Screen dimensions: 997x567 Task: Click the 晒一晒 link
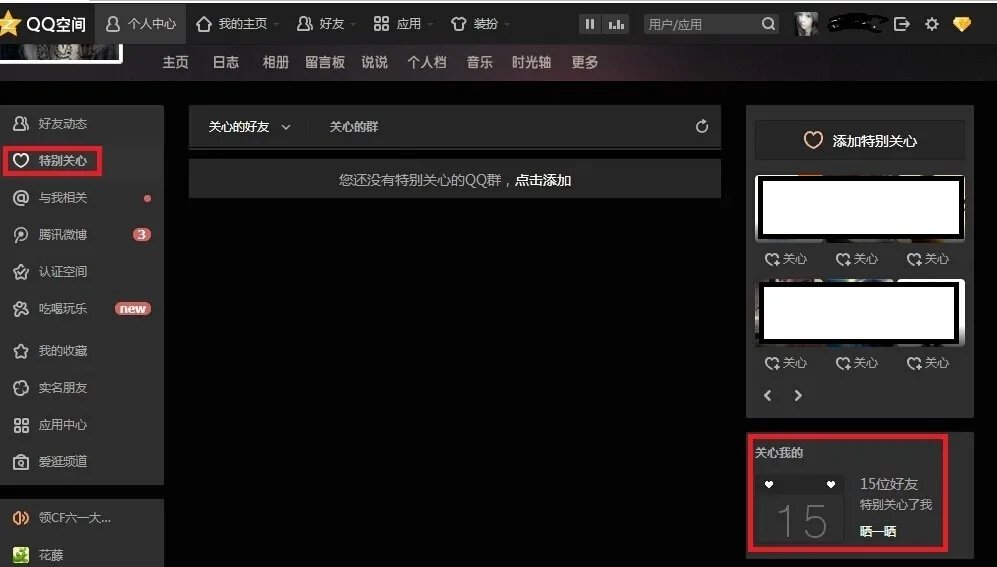pos(877,531)
